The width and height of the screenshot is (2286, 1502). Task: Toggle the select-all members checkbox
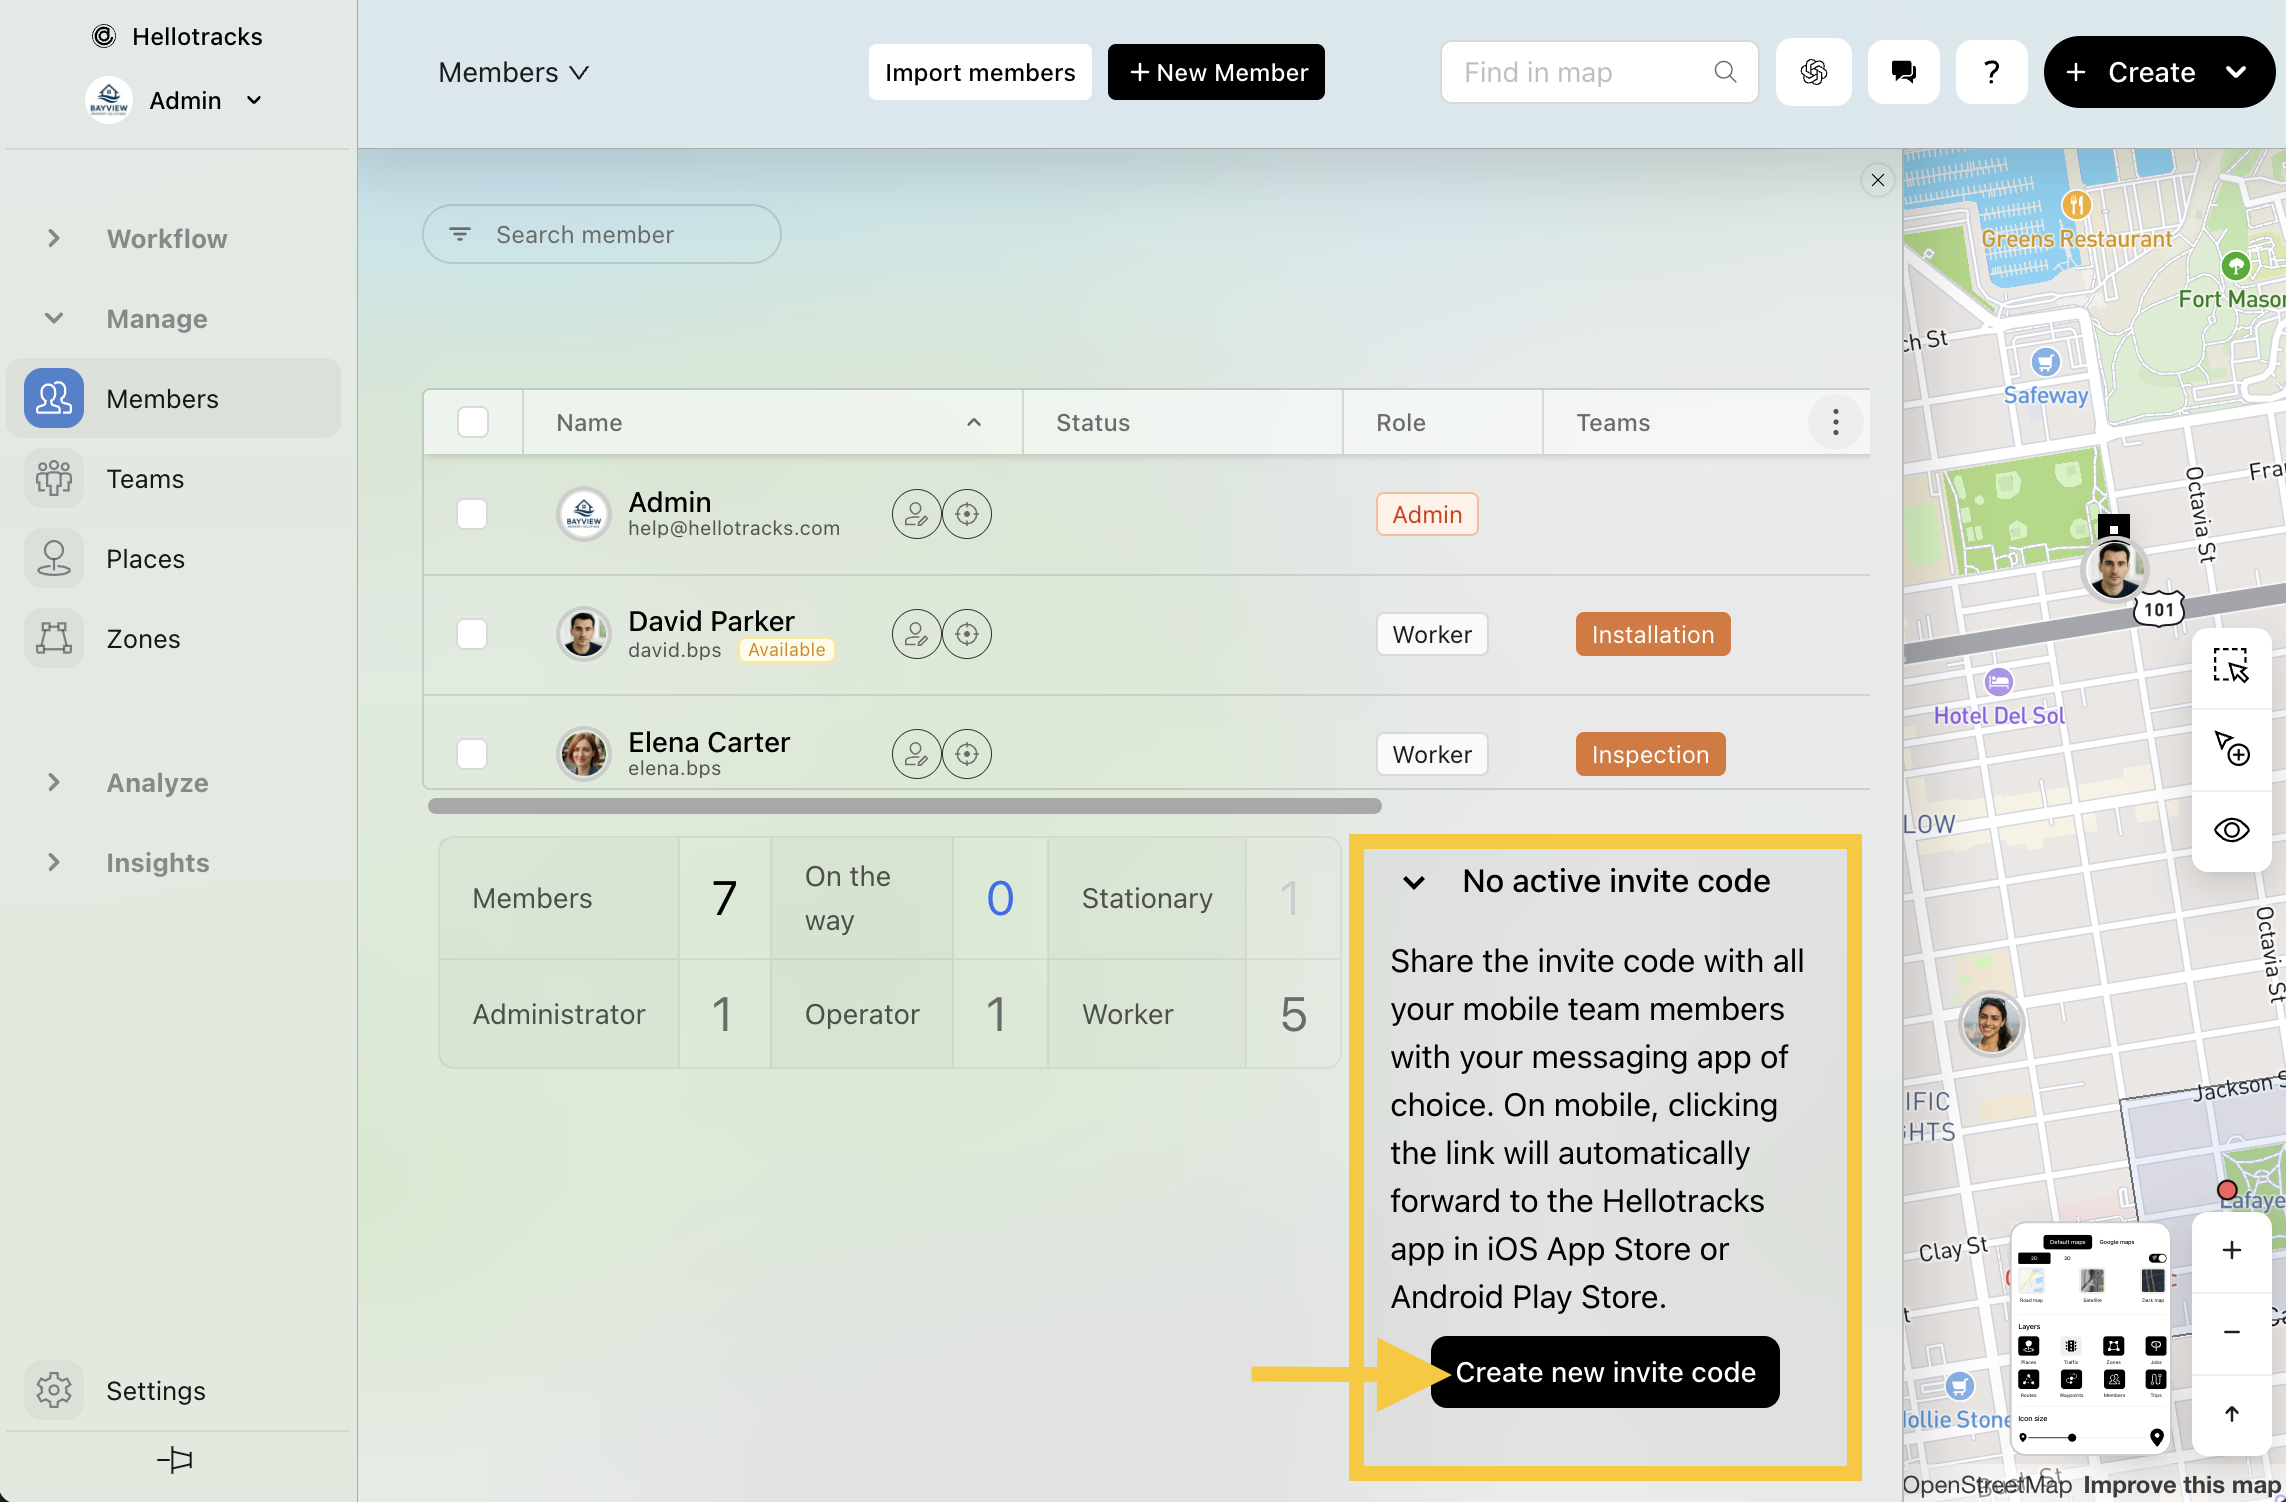473,422
